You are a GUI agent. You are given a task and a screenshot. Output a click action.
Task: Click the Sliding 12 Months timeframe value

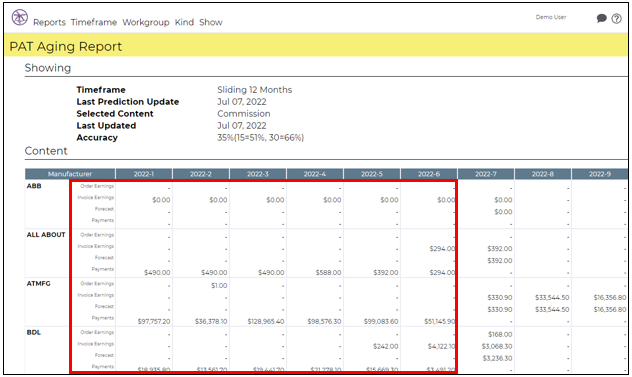click(255, 90)
